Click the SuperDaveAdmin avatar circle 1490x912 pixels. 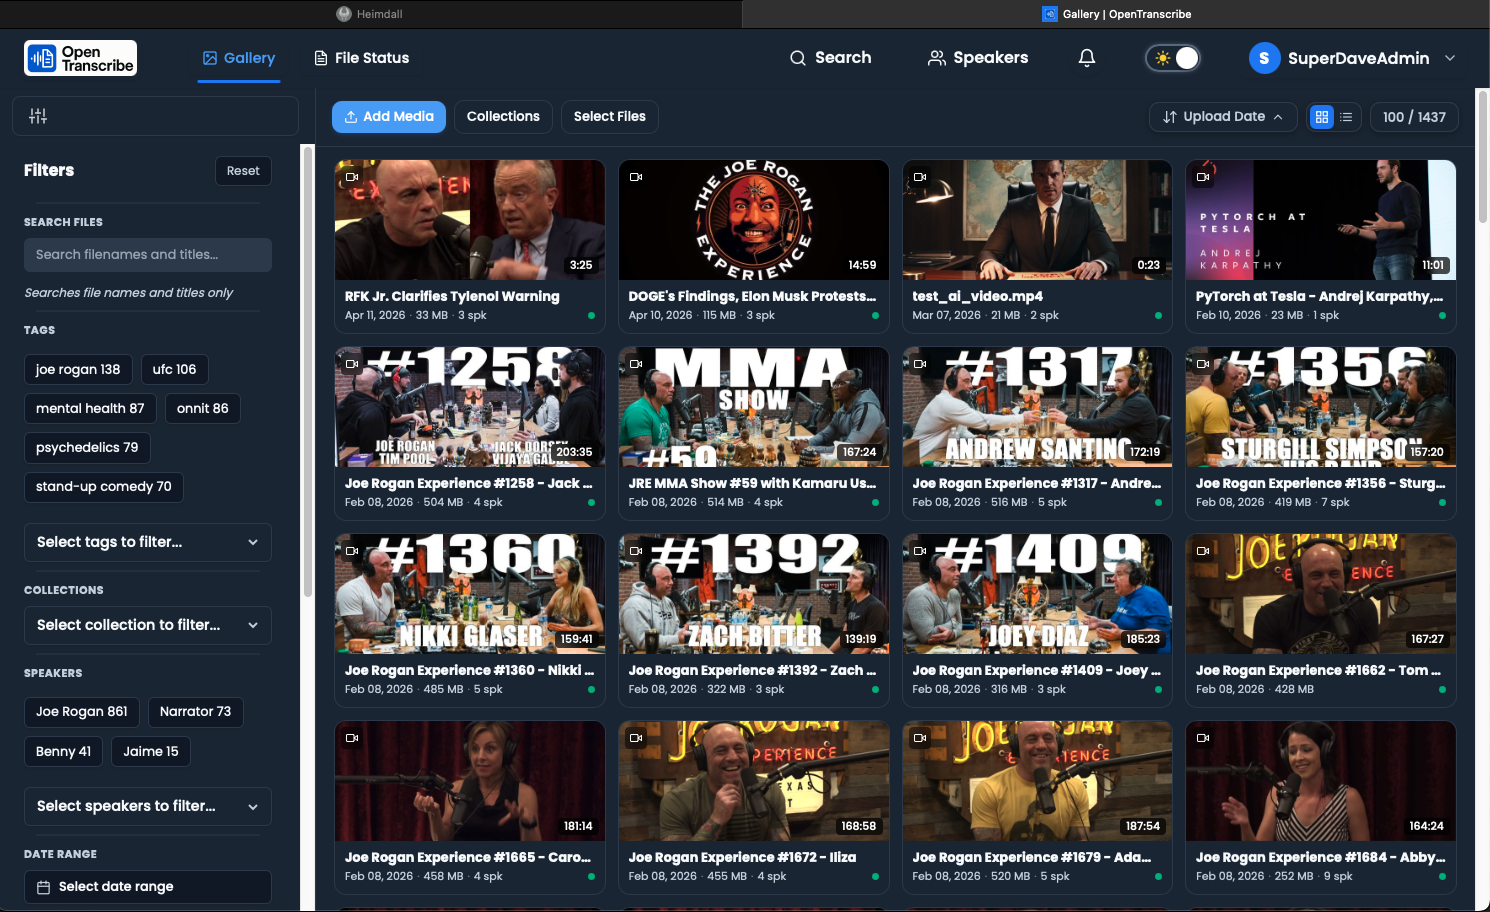[x=1264, y=58]
